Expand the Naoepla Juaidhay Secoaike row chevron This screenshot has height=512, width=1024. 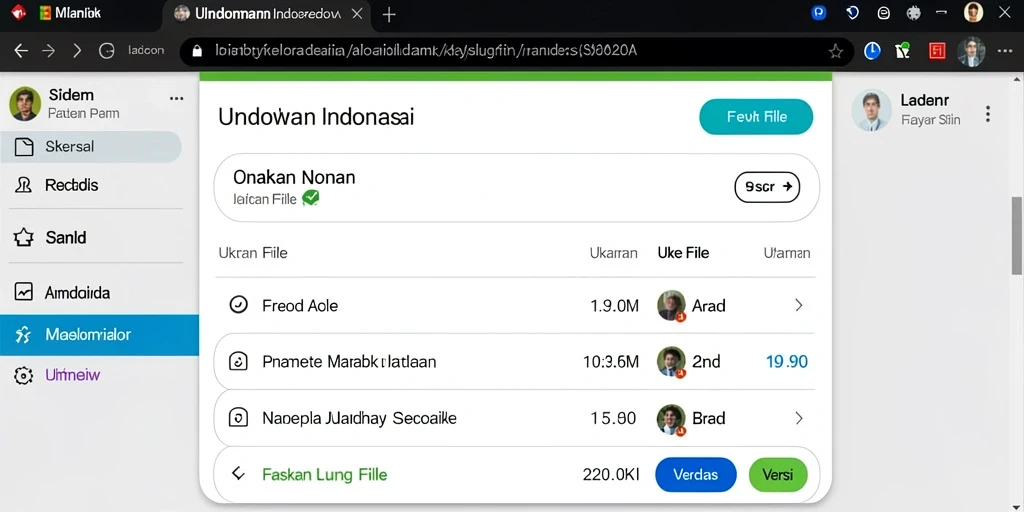point(798,418)
